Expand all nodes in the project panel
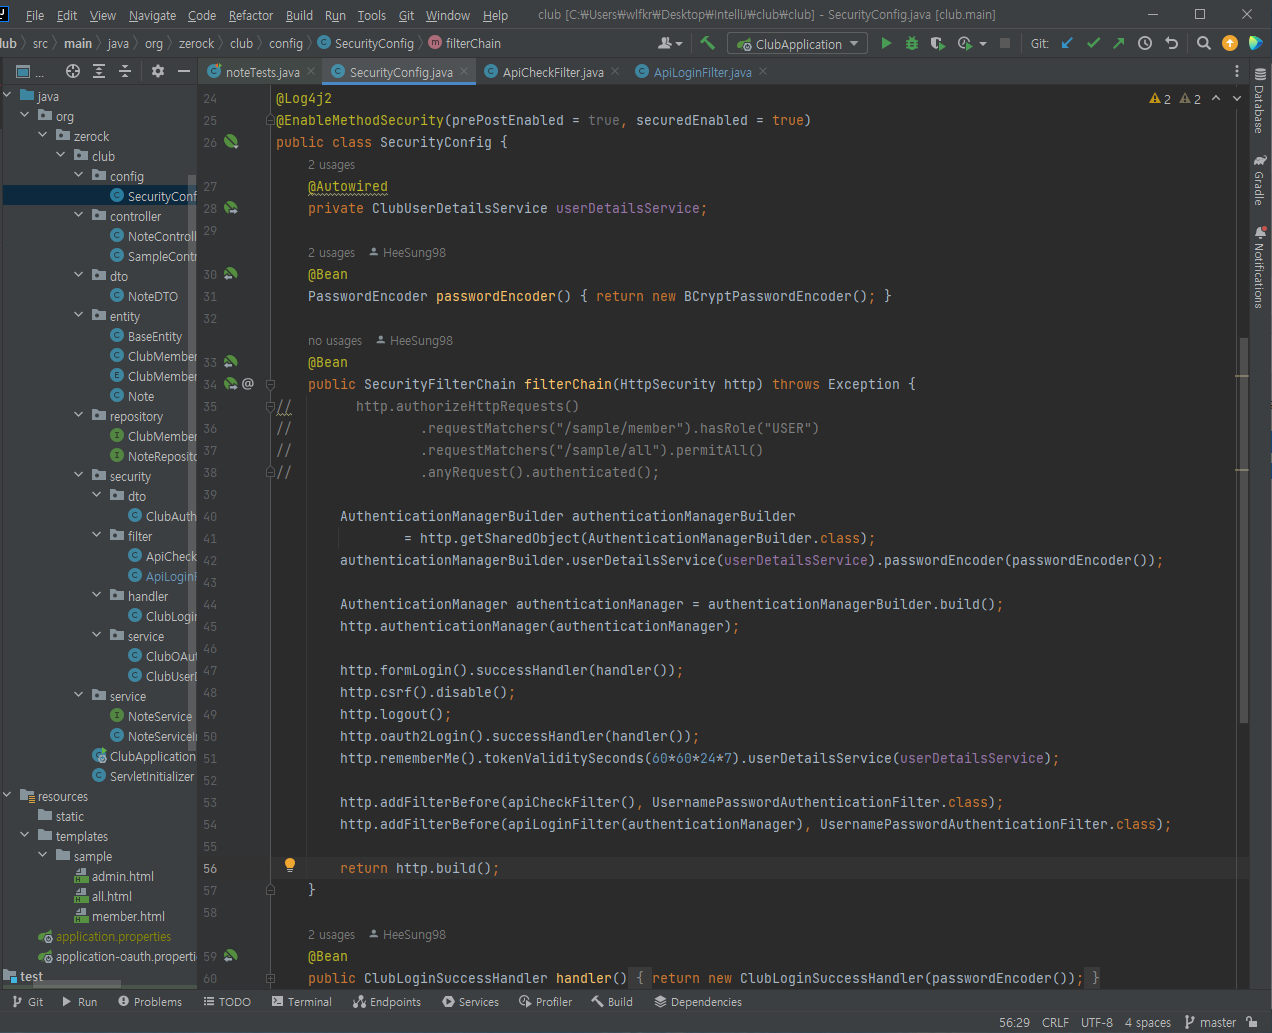This screenshot has height=1033, width=1272. [x=99, y=71]
